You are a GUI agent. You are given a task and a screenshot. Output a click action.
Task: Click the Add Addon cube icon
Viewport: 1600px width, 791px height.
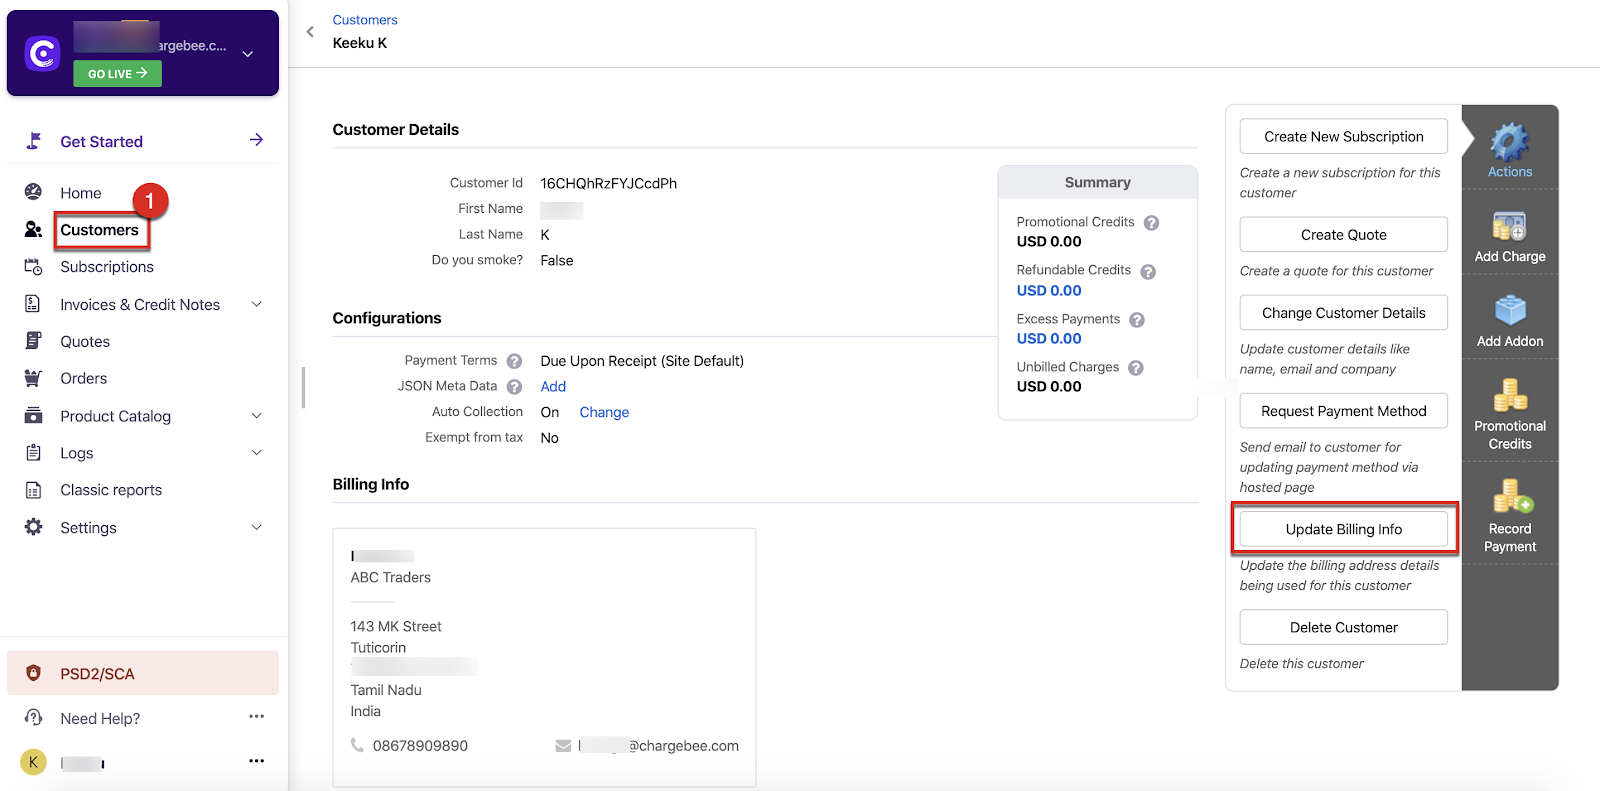click(1510, 311)
